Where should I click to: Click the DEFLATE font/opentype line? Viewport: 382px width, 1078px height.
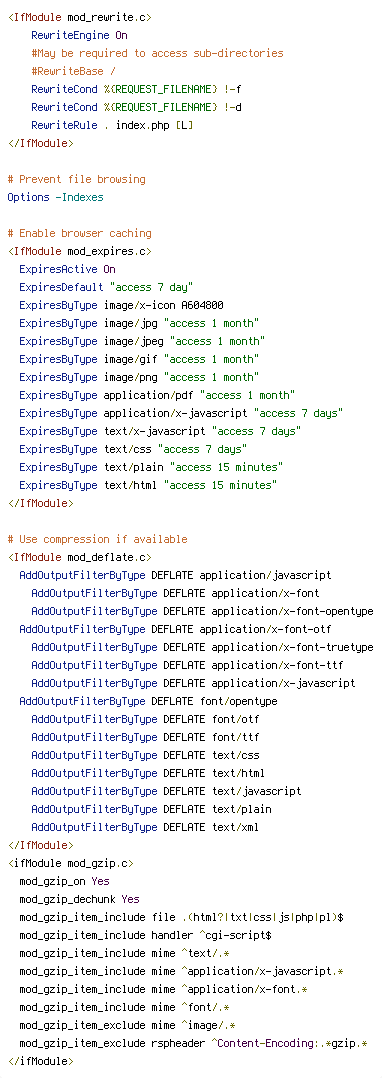pyautogui.click(x=148, y=701)
